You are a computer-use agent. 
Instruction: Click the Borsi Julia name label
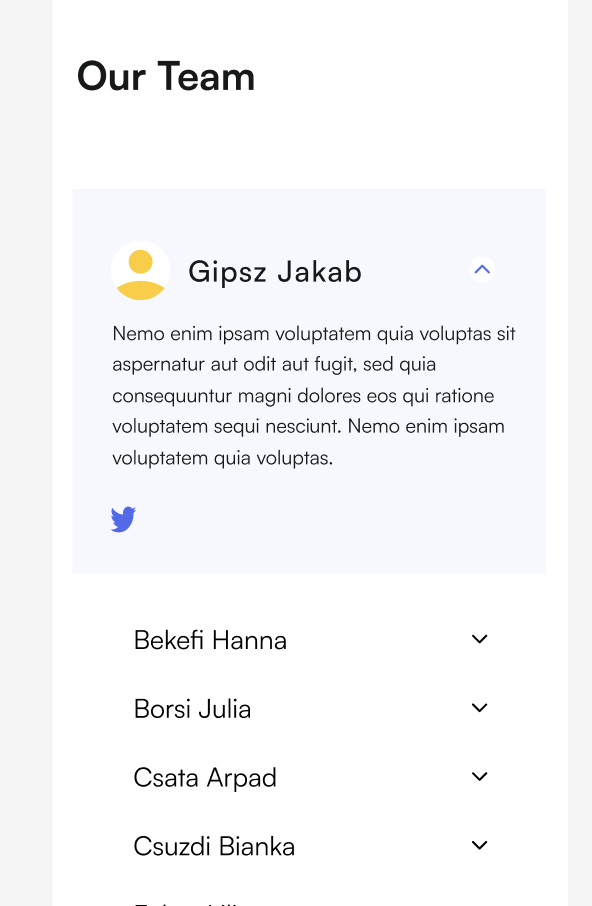point(192,708)
